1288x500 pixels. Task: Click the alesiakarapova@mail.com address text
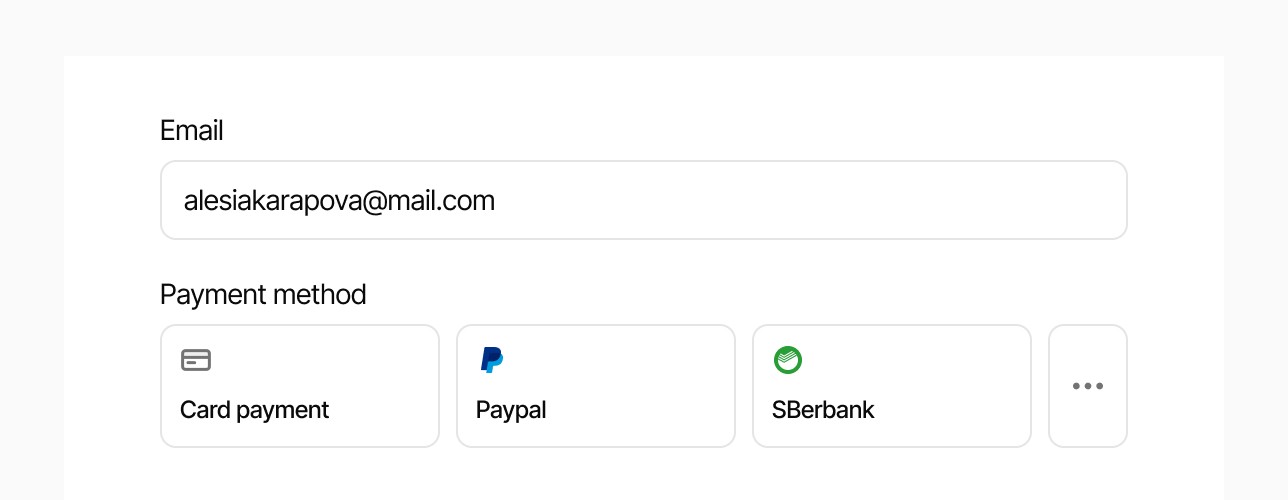point(339,201)
